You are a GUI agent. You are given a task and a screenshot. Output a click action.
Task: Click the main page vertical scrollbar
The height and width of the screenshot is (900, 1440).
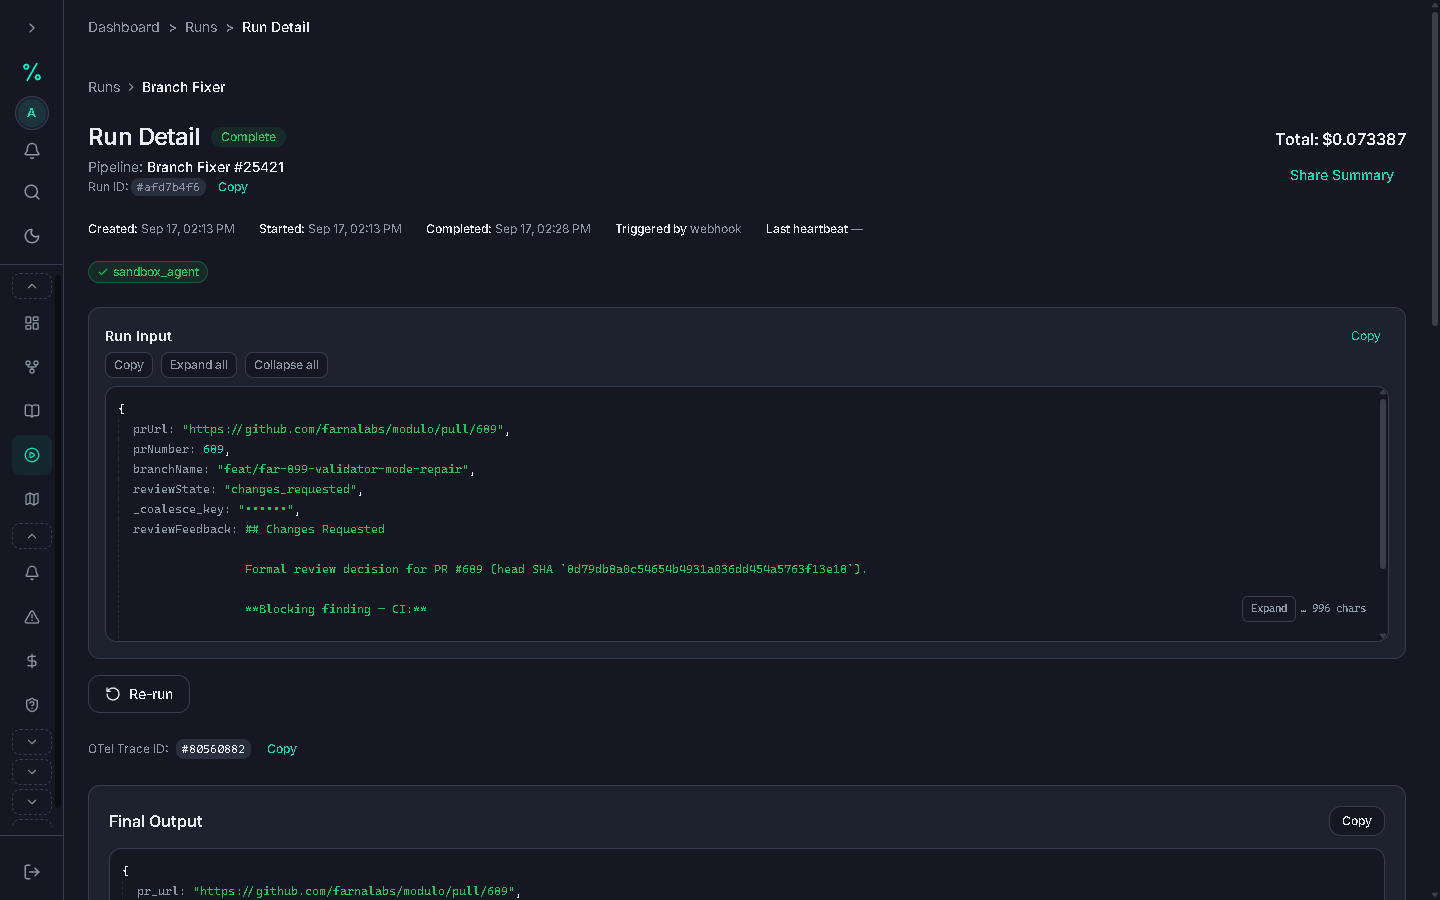1435,170
